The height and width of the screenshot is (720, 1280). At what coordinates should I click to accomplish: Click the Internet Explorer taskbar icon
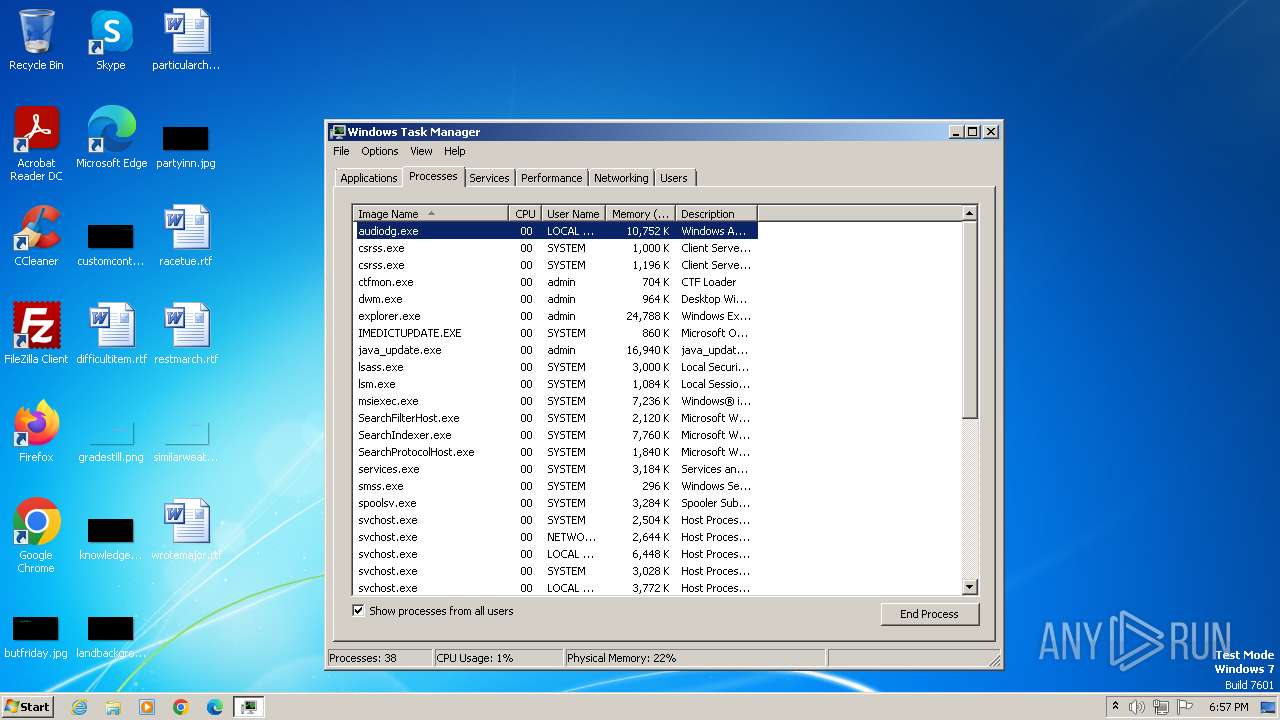79,707
